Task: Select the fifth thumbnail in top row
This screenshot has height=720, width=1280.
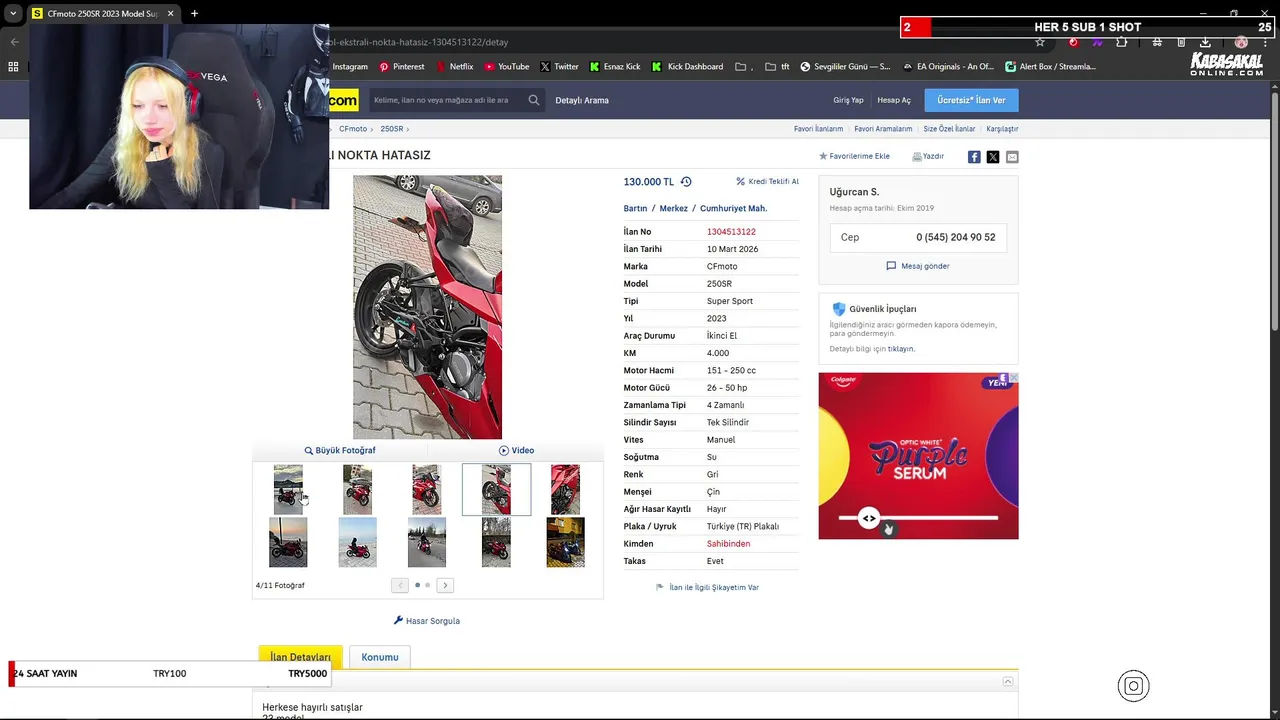Action: [x=565, y=489]
